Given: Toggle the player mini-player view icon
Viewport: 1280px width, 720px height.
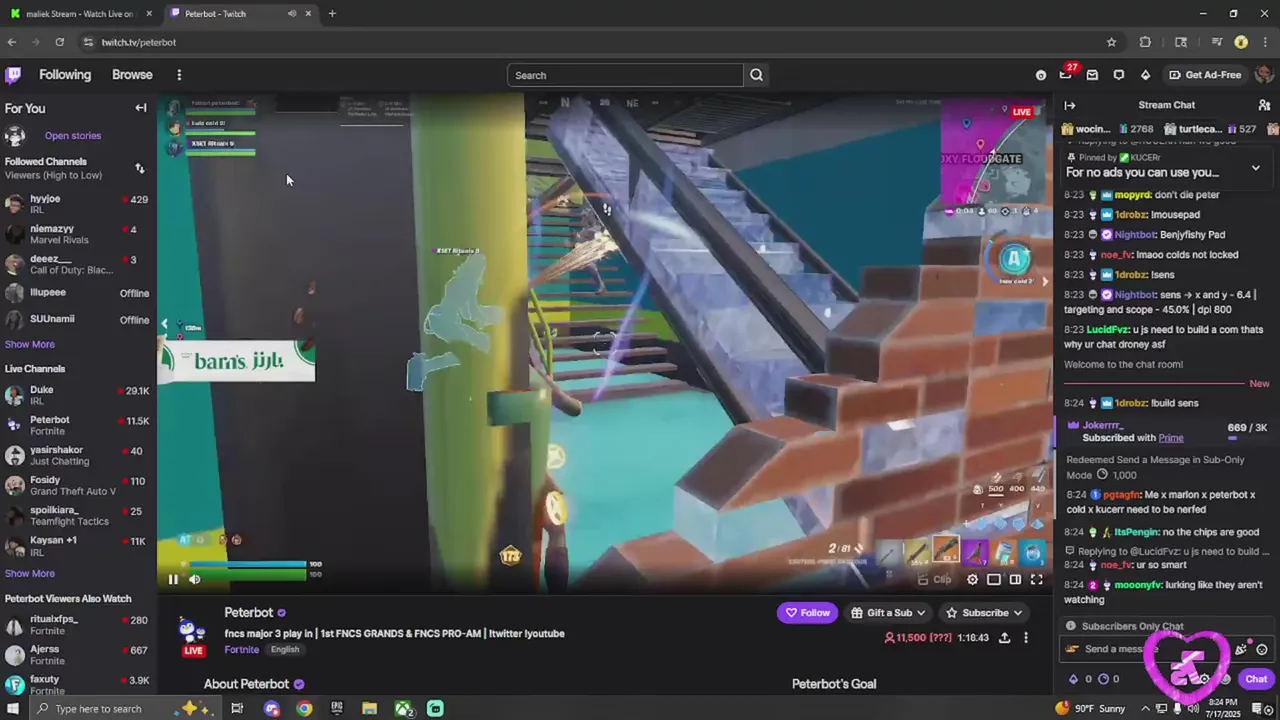Looking at the screenshot, I should tap(994, 579).
